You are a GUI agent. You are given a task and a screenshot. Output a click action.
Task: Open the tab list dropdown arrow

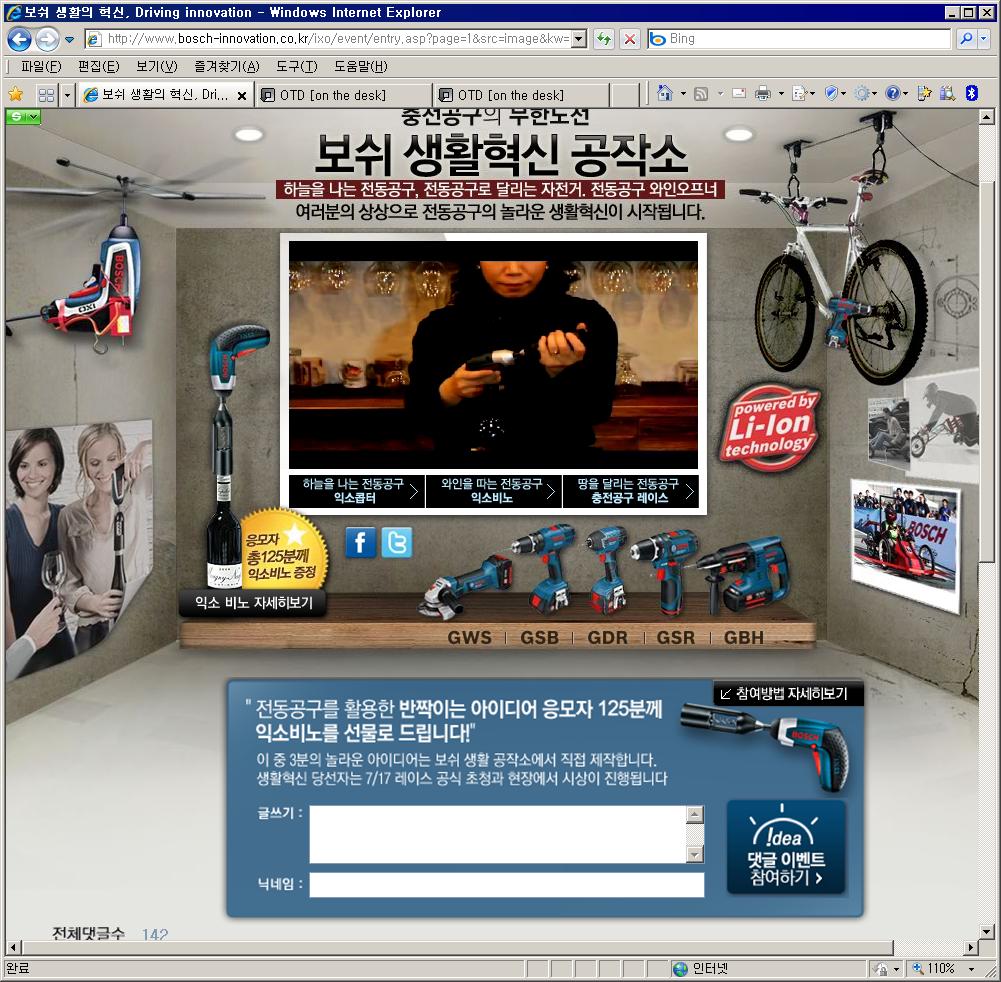(67, 95)
